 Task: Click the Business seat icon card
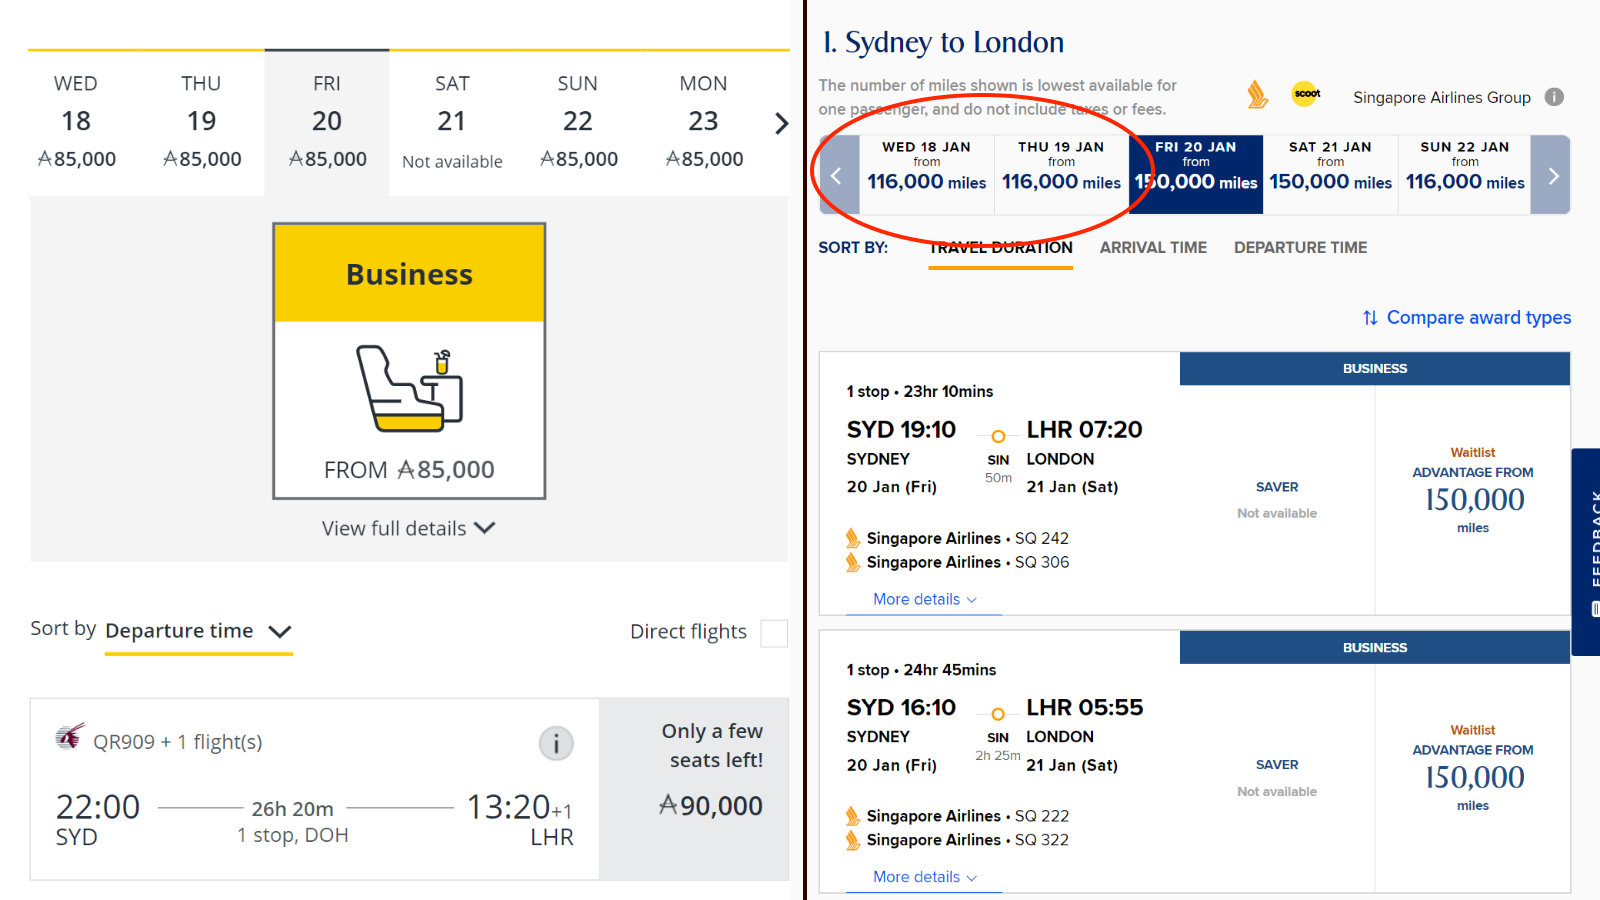pos(409,361)
